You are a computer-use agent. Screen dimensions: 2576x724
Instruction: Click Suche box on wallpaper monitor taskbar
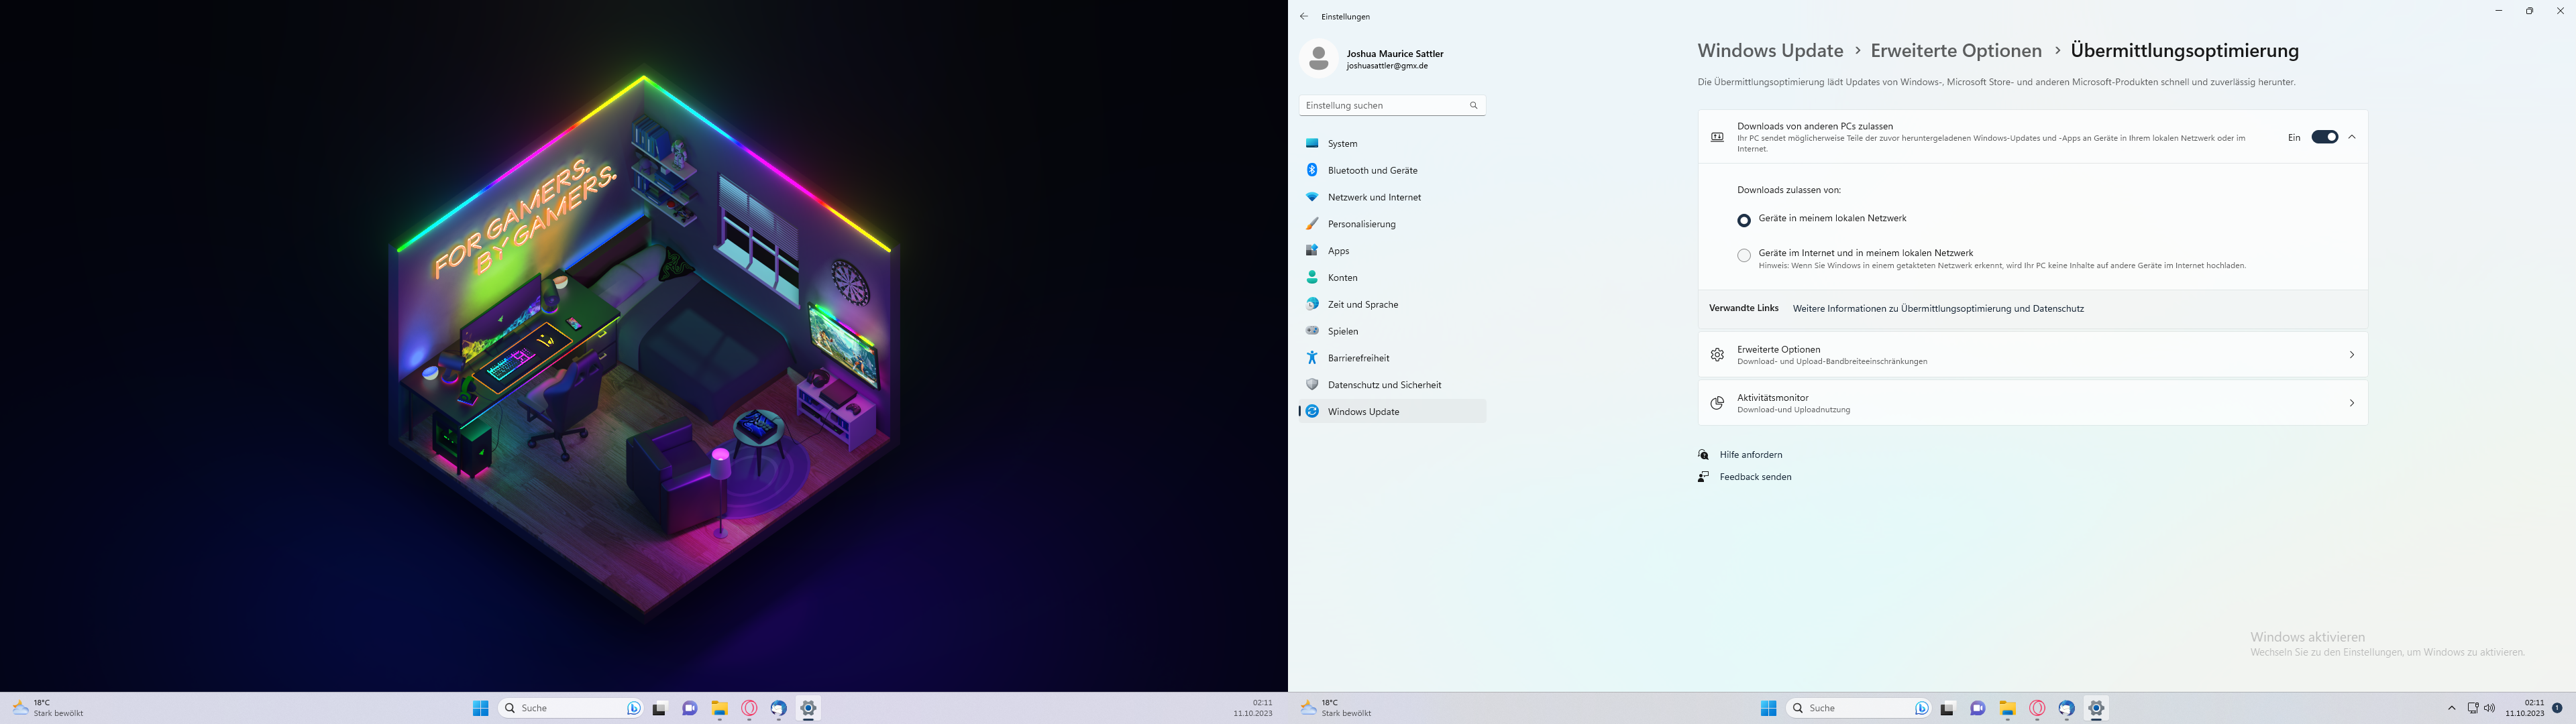pos(569,708)
